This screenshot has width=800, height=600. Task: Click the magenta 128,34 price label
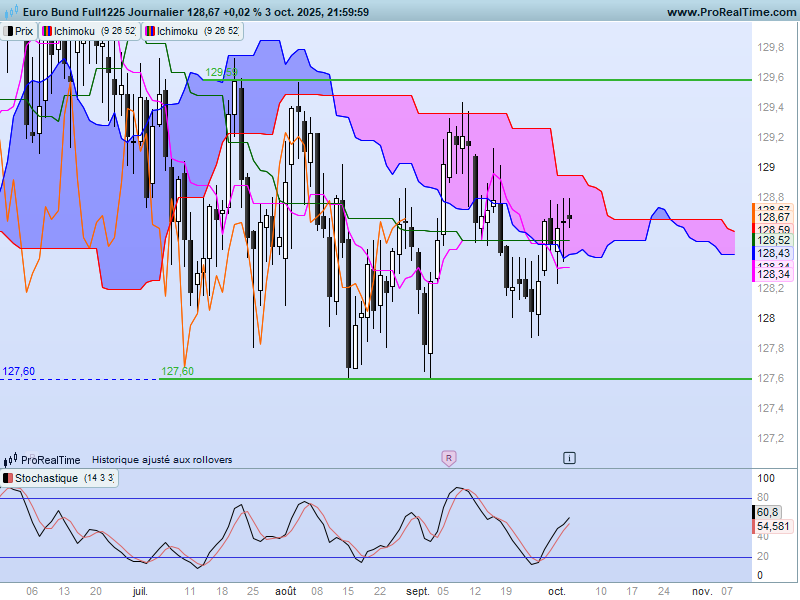click(773, 274)
